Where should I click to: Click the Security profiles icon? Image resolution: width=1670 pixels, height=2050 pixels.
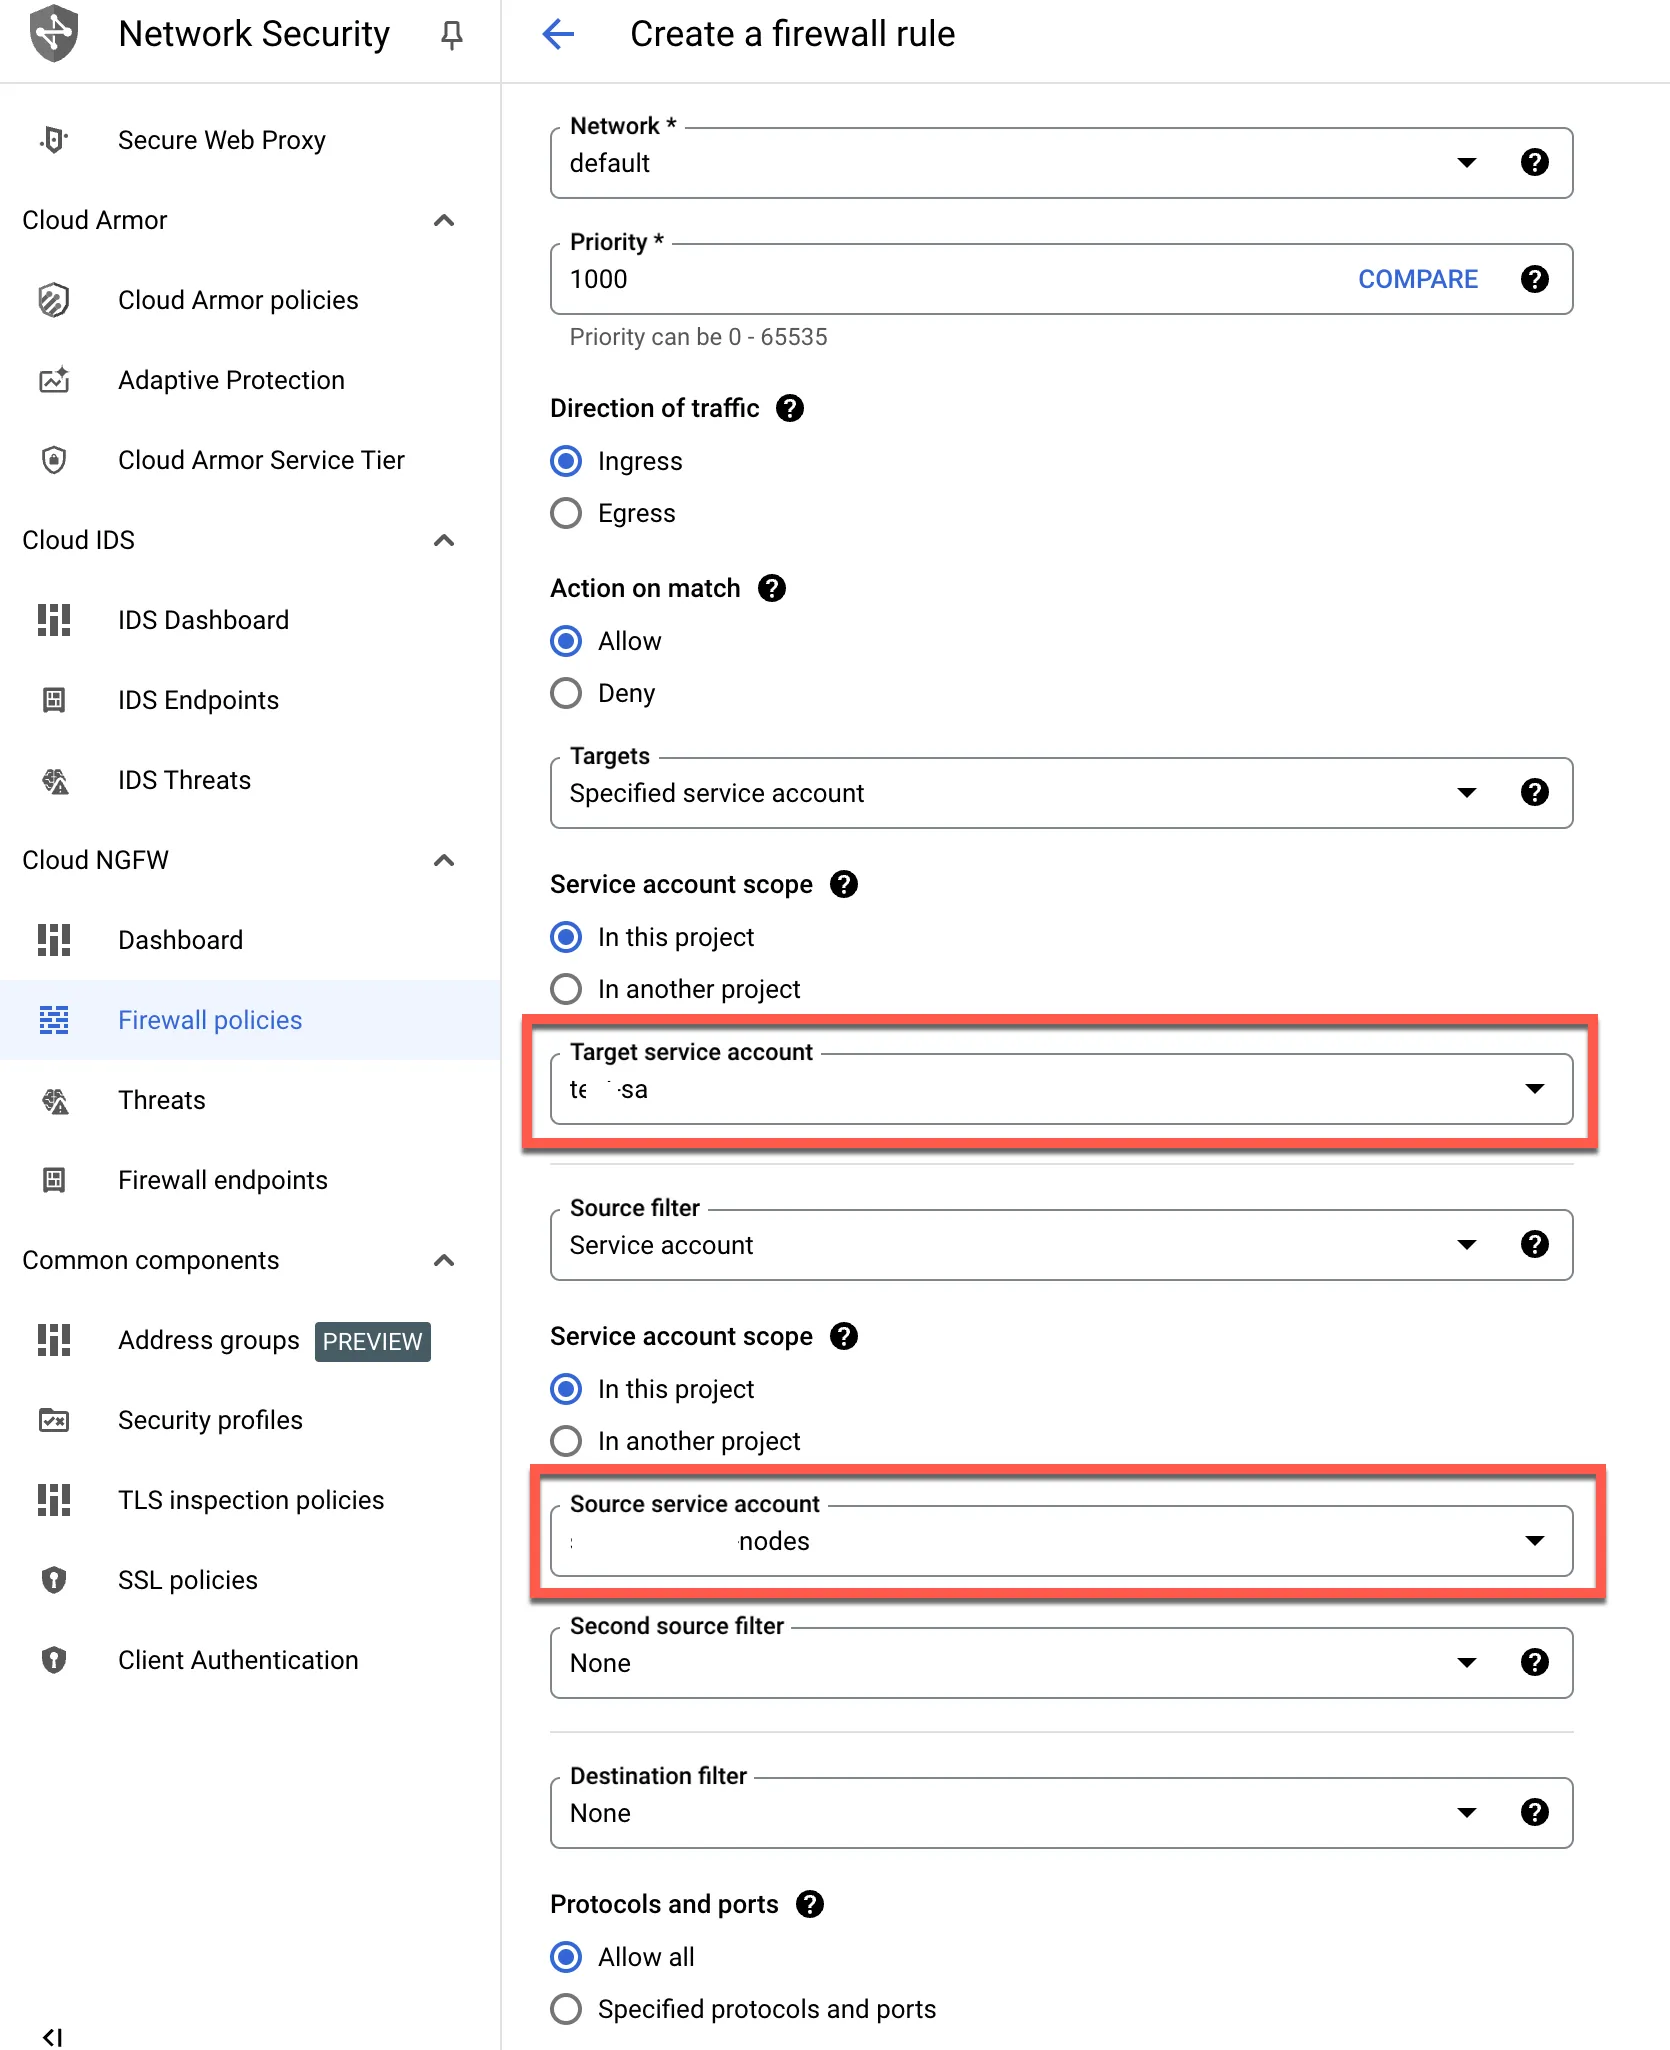coord(54,1420)
